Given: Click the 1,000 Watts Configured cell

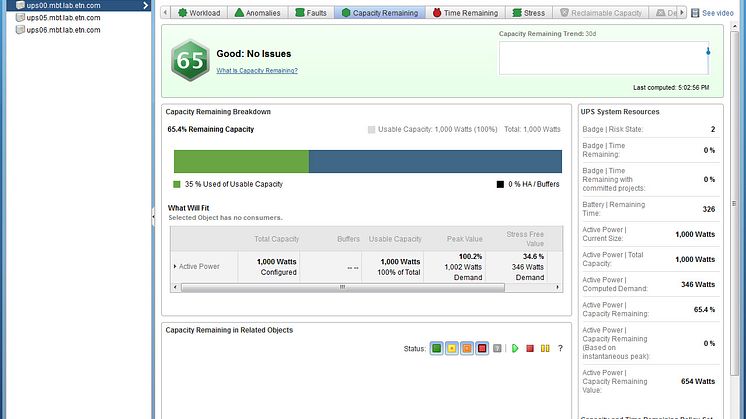Looking at the screenshot, I should pyautogui.click(x=276, y=267).
